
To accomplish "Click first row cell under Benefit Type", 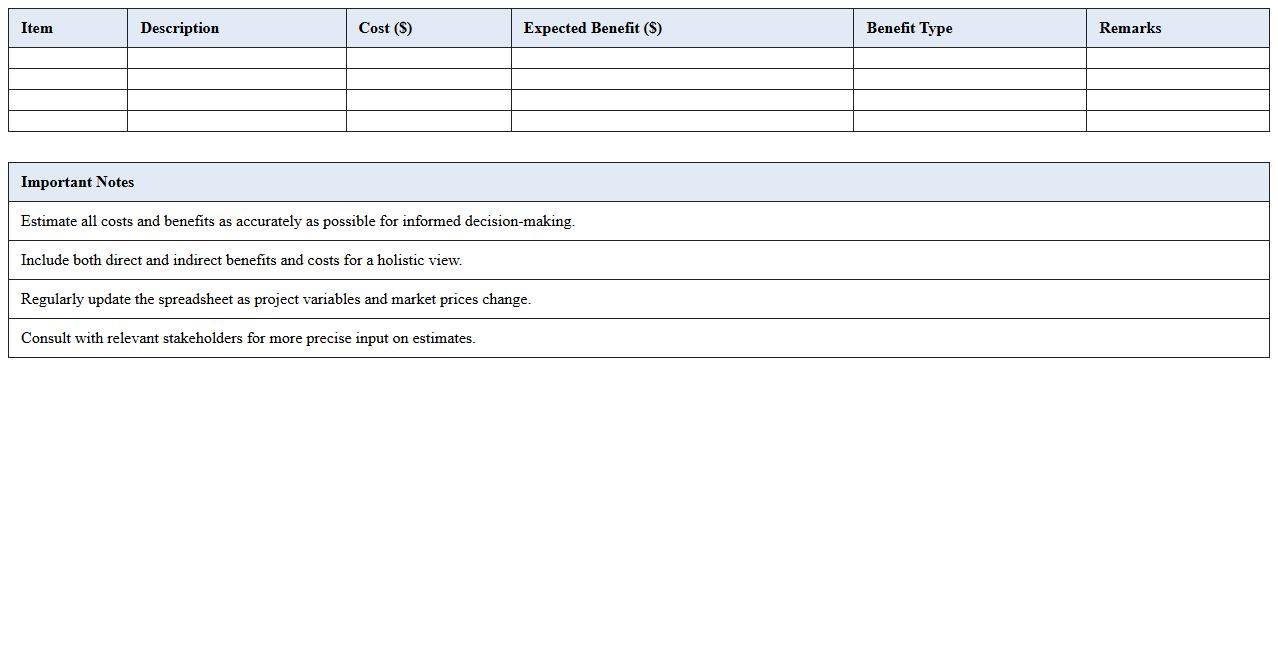I will pyautogui.click(x=969, y=58).
